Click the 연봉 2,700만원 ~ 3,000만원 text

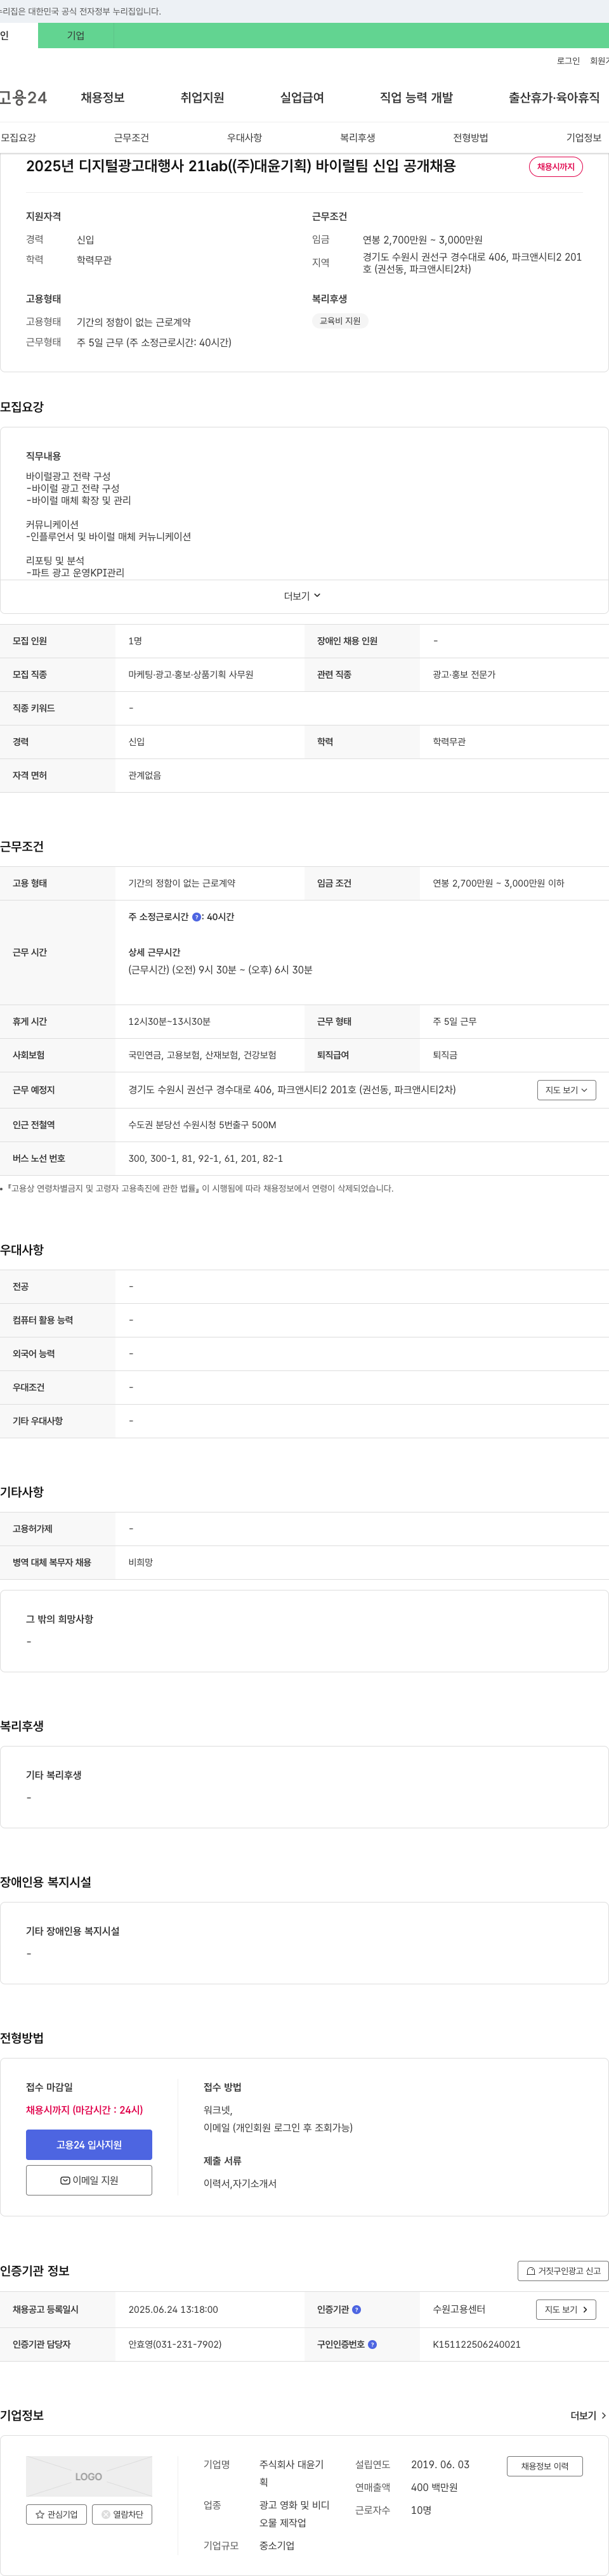point(422,240)
